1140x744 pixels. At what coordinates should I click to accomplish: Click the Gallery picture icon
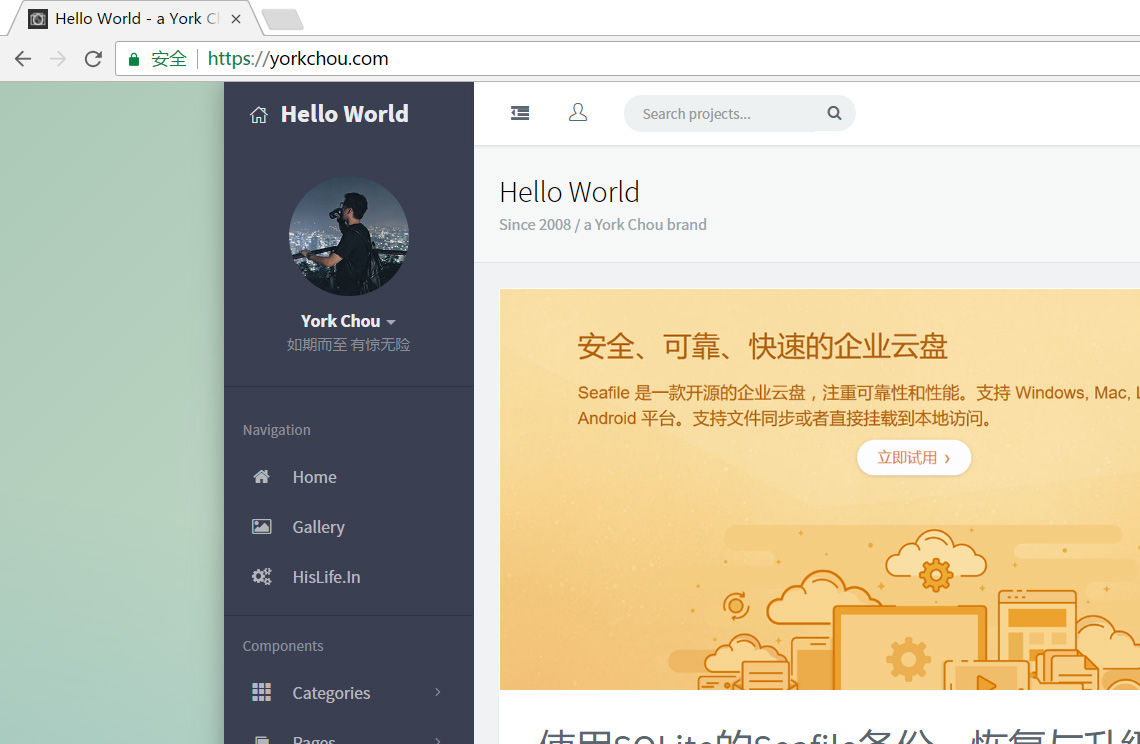pyautogui.click(x=262, y=527)
